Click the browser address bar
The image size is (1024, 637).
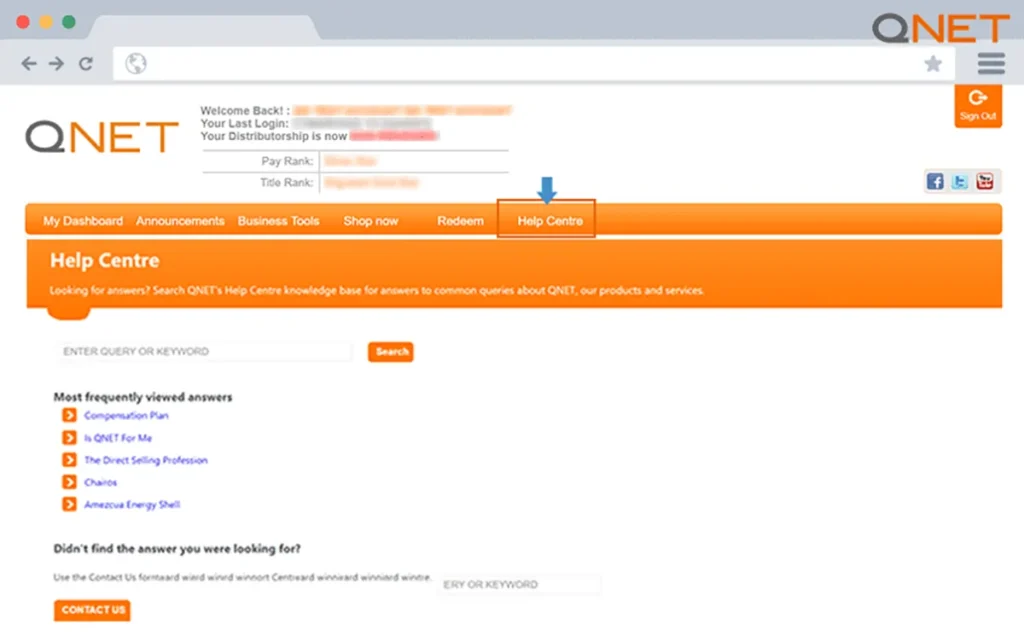(534, 63)
